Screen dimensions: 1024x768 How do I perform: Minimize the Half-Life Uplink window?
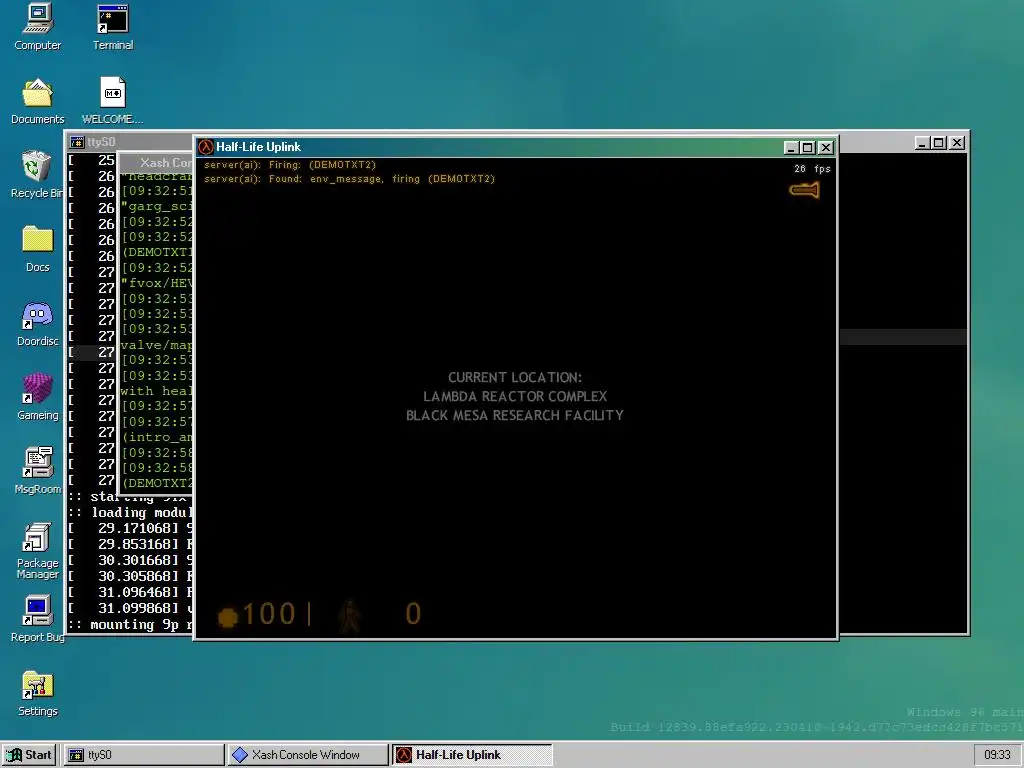click(x=791, y=148)
